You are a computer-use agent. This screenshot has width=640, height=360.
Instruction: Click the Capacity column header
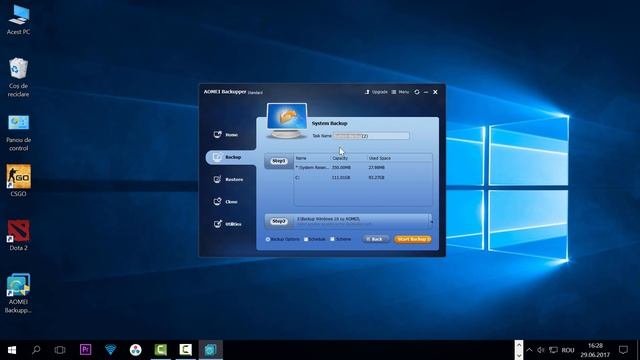340,158
